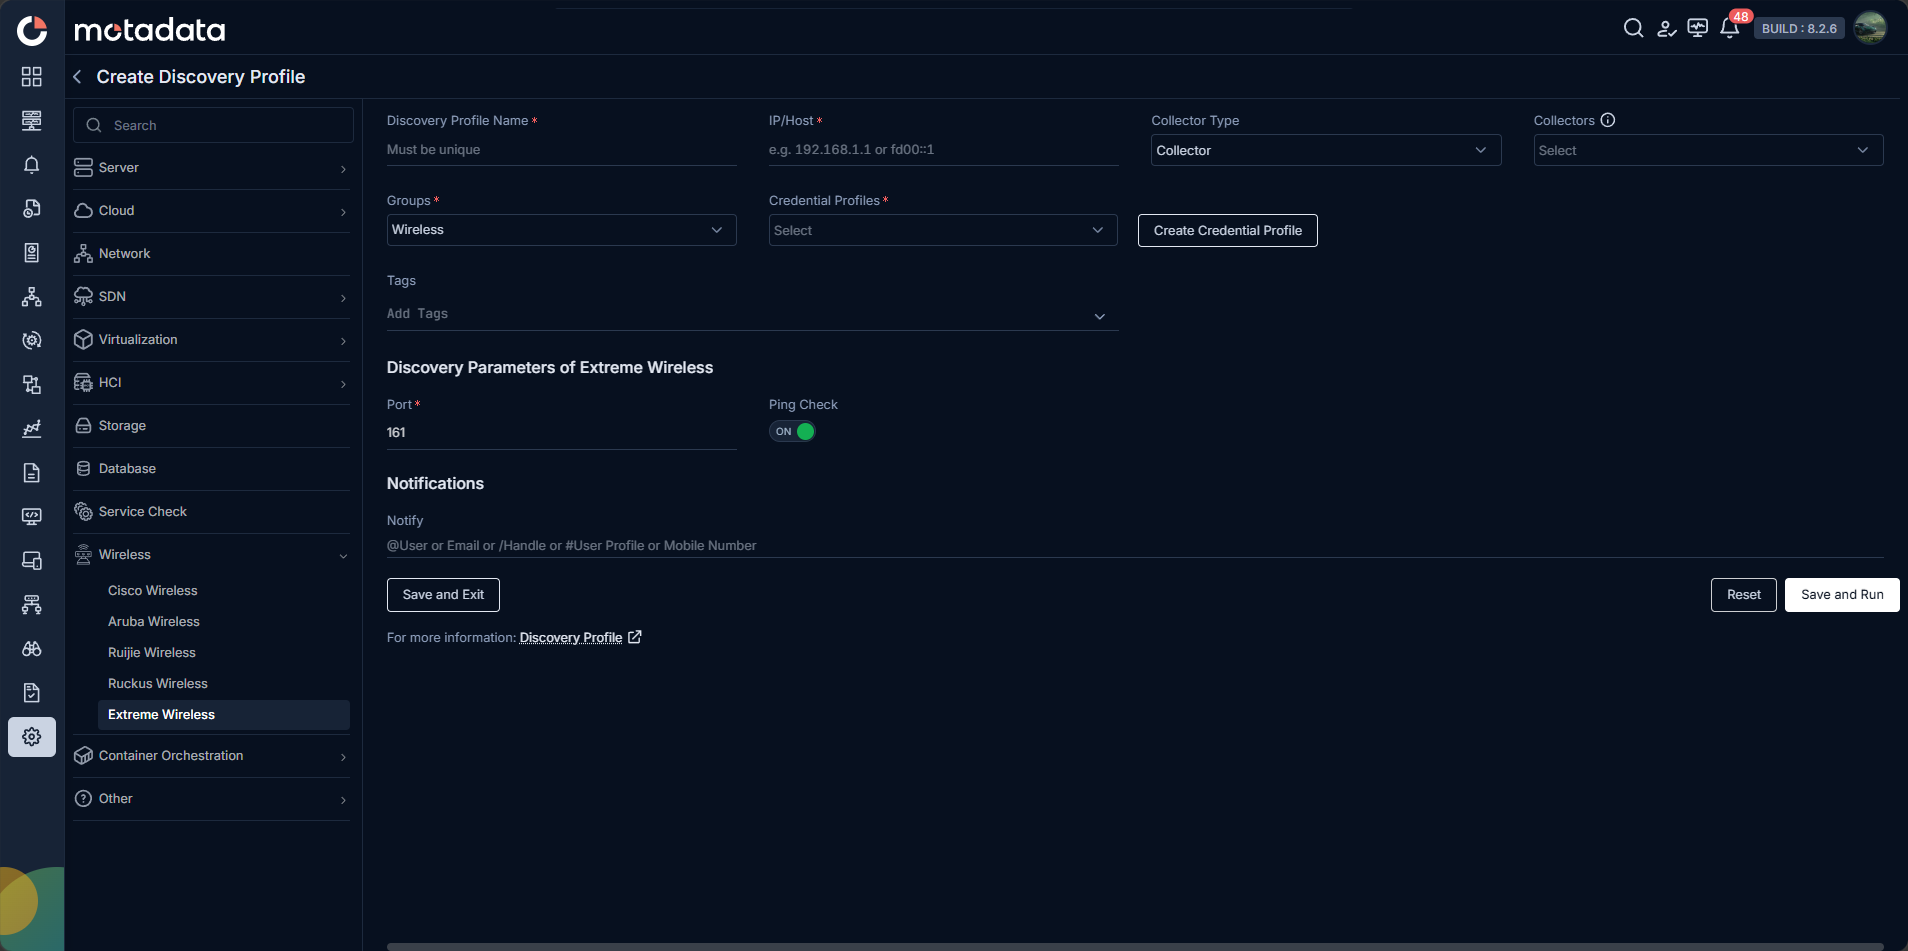Image resolution: width=1908 pixels, height=951 pixels.
Task: Expand the Other category
Action: pyautogui.click(x=211, y=799)
